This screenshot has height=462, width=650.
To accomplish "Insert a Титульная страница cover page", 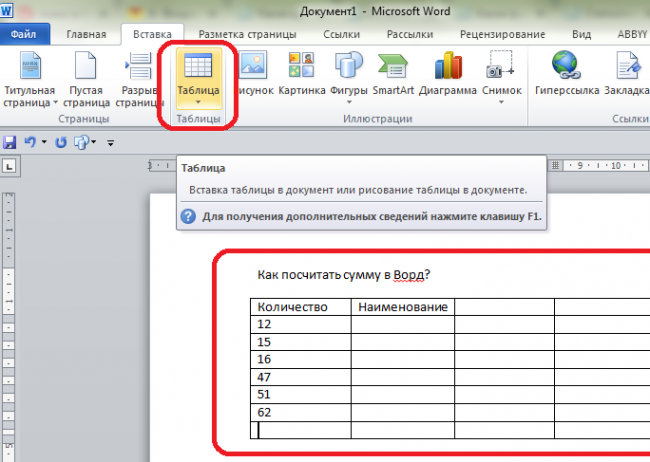I will (29, 78).
